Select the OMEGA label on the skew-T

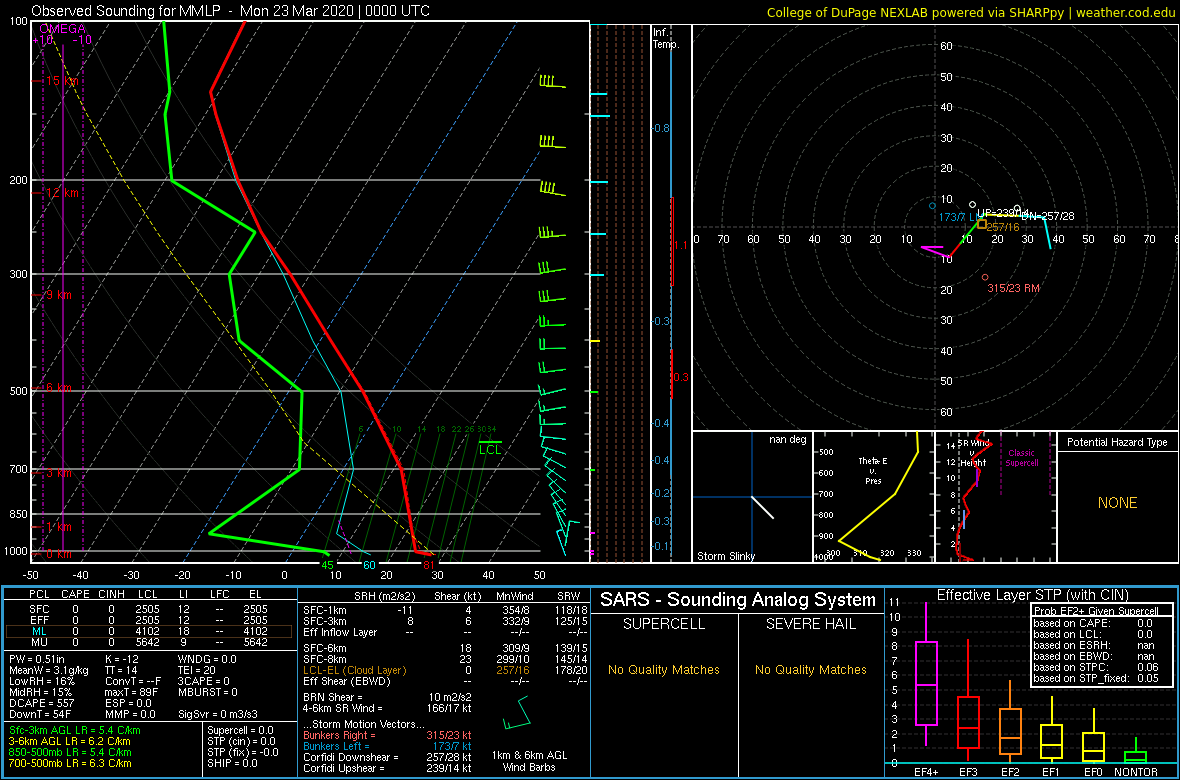coord(62,29)
